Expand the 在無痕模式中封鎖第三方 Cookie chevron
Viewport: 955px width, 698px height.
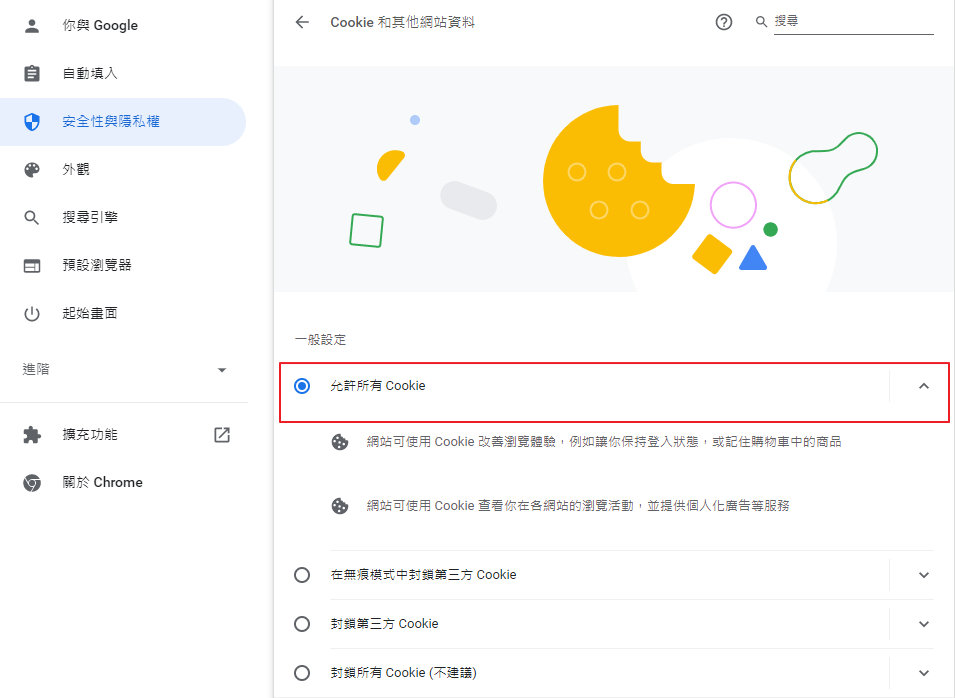[x=924, y=575]
